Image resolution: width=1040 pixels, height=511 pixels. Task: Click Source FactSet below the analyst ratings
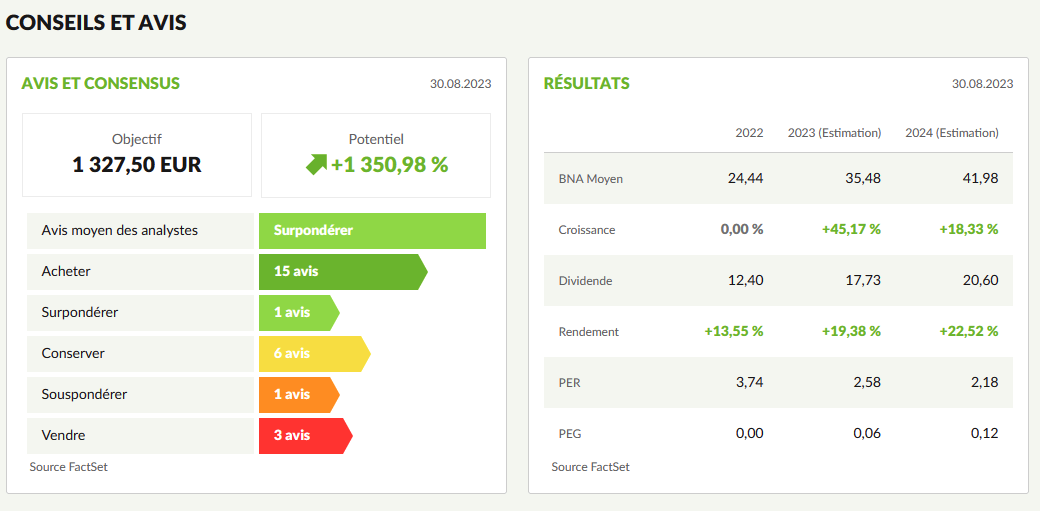(x=68, y=467)
